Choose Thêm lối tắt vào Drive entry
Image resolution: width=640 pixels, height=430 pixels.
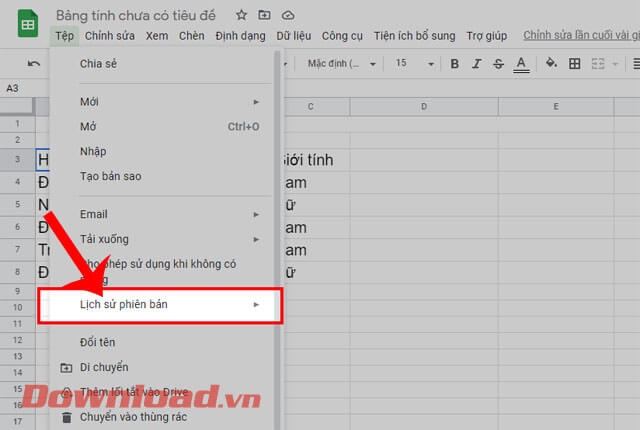click(163, 392)
